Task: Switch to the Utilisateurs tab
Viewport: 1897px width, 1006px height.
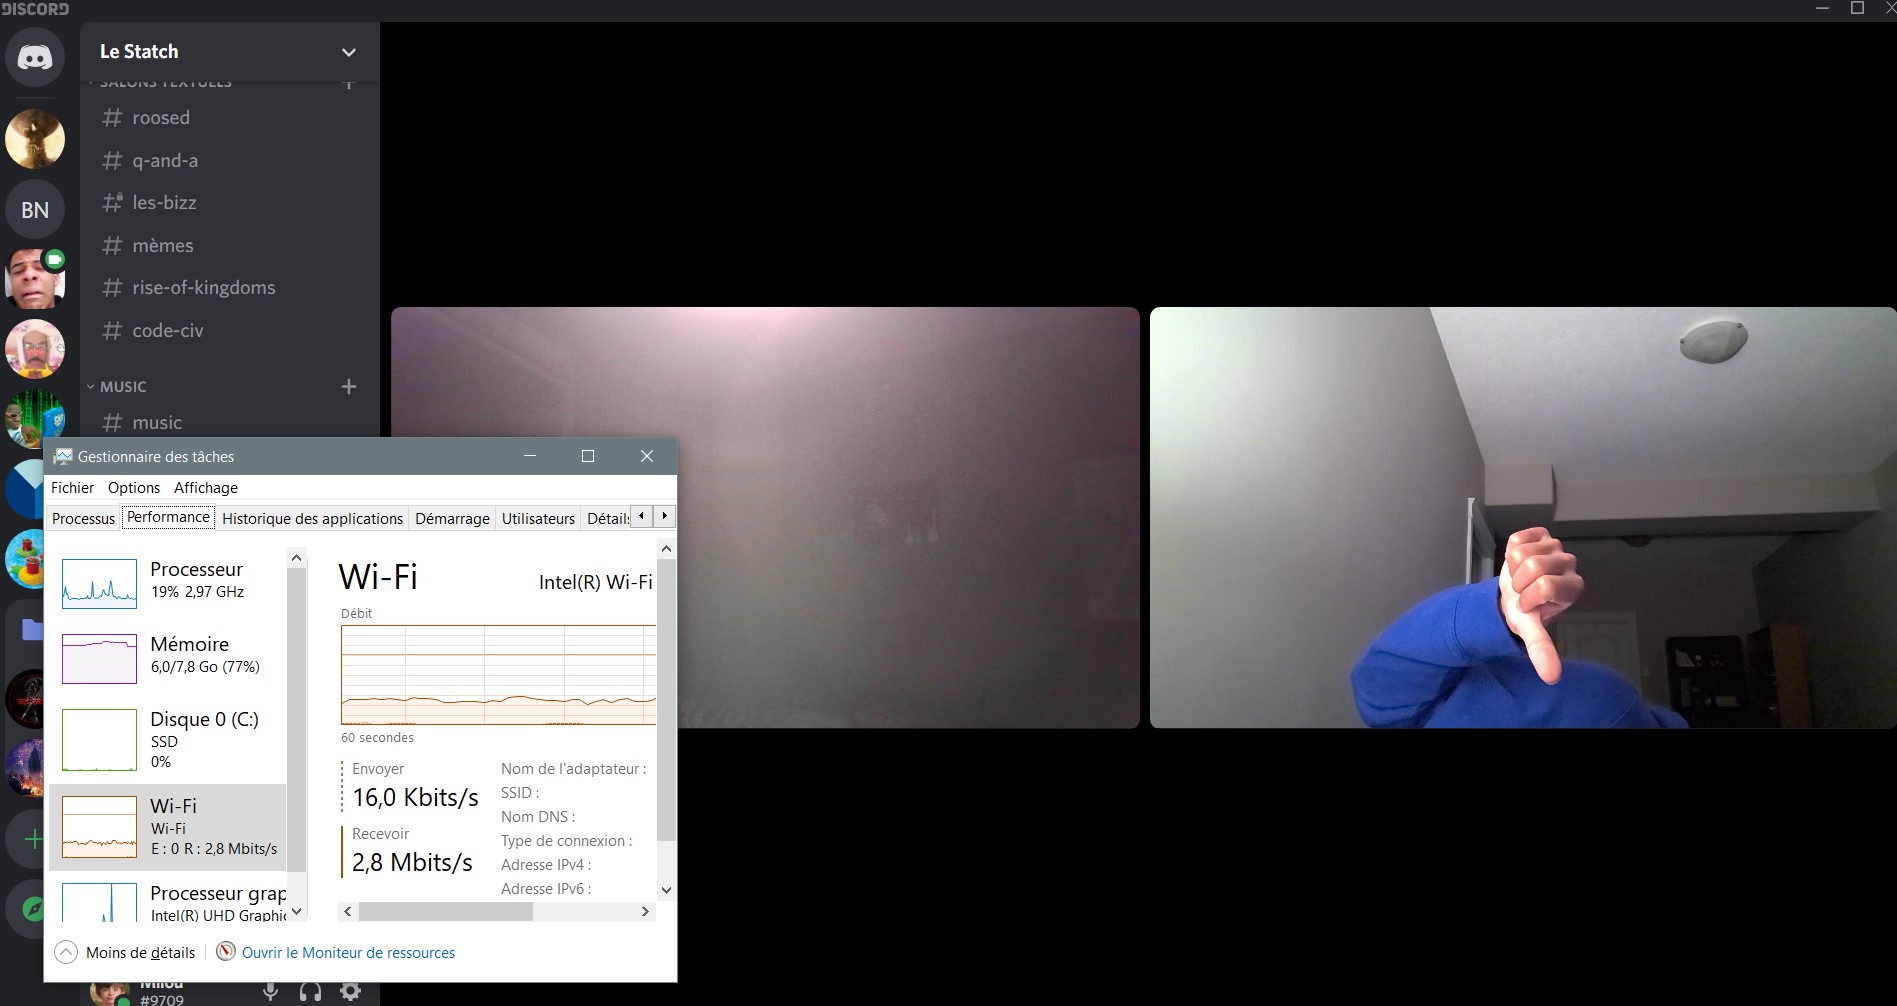Action: click(538, 518)
